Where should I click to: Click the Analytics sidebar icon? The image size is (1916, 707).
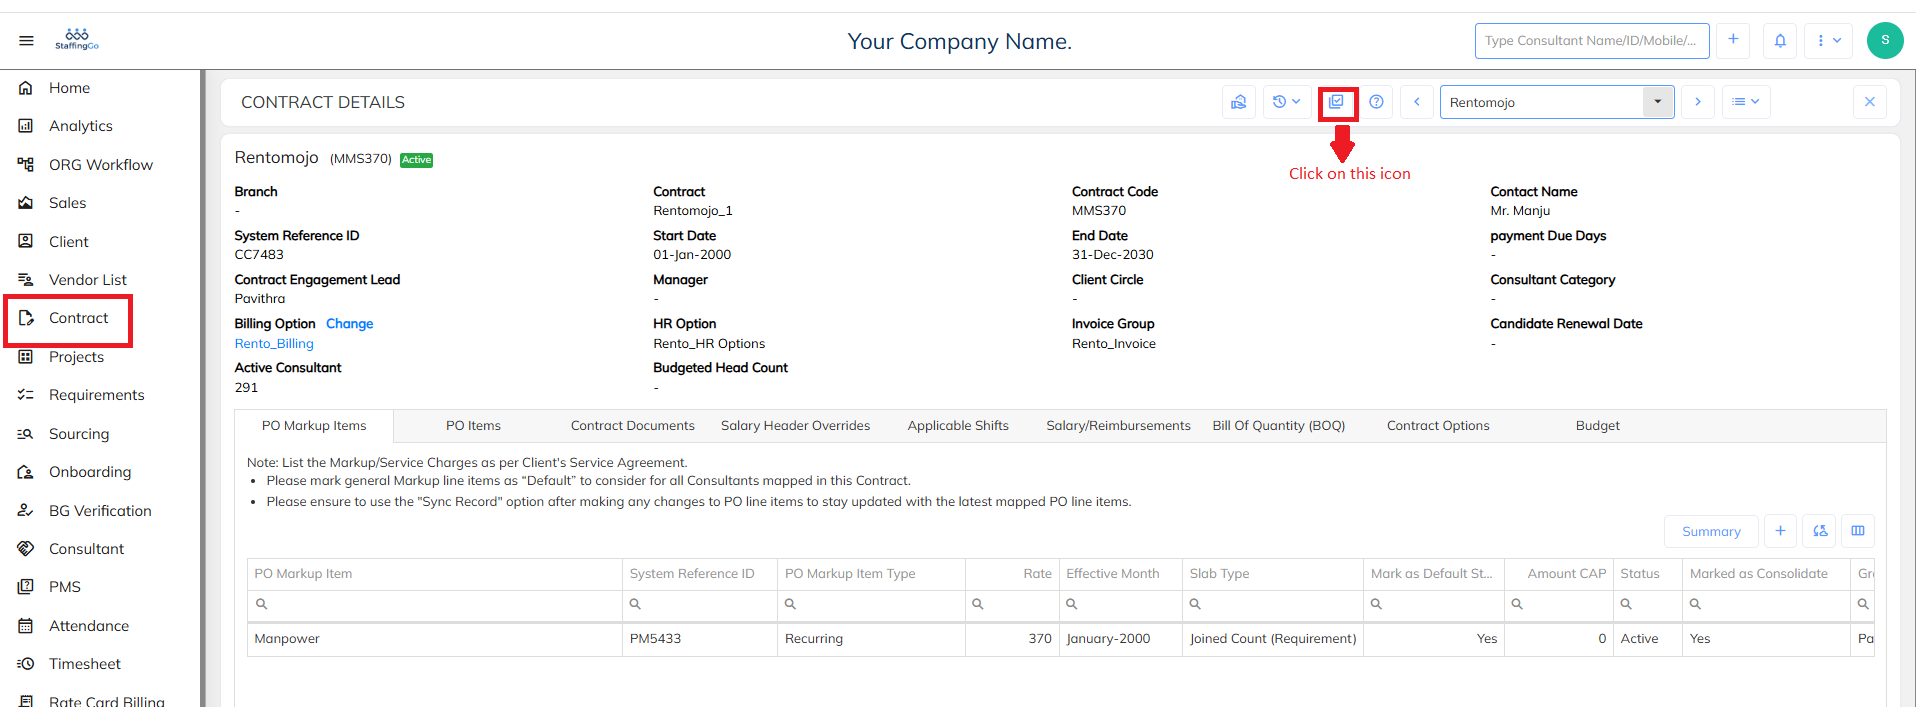point(26,126)
